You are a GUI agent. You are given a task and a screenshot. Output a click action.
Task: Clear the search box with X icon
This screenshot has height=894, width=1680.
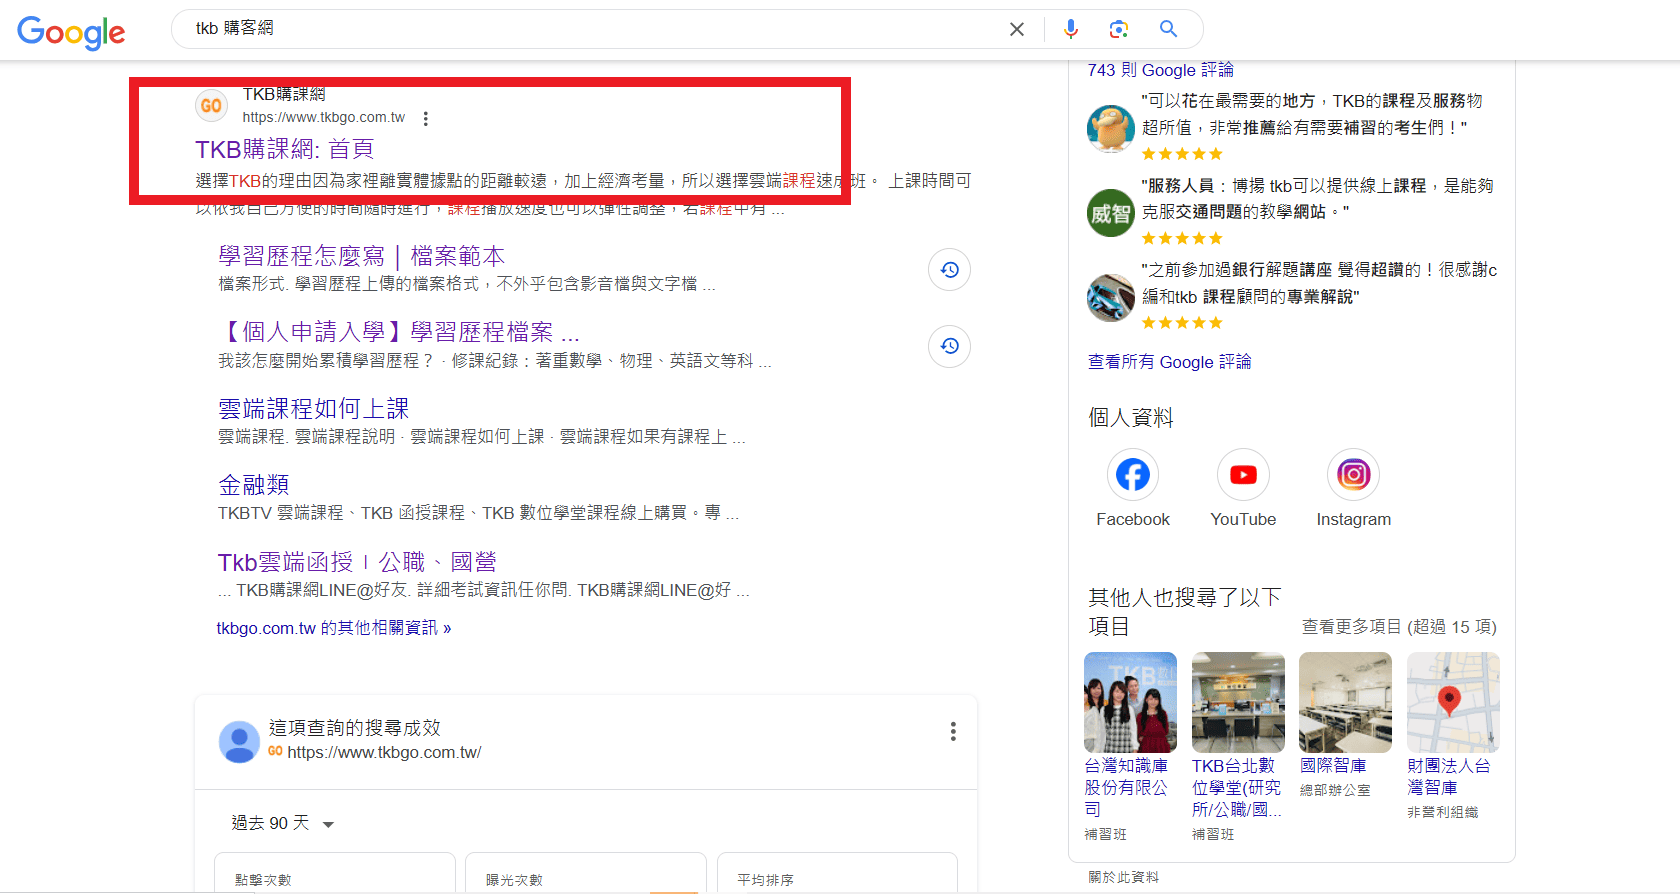point(1017,29)
